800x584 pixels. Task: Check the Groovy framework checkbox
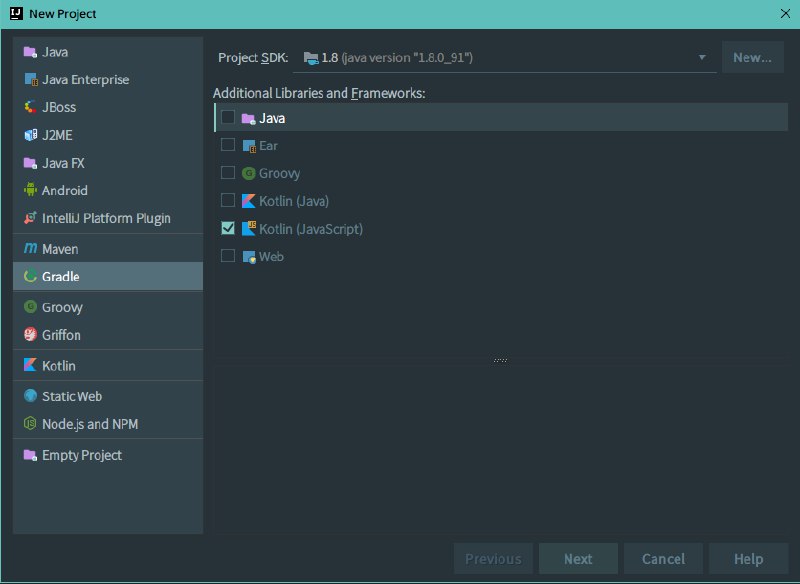228,172
